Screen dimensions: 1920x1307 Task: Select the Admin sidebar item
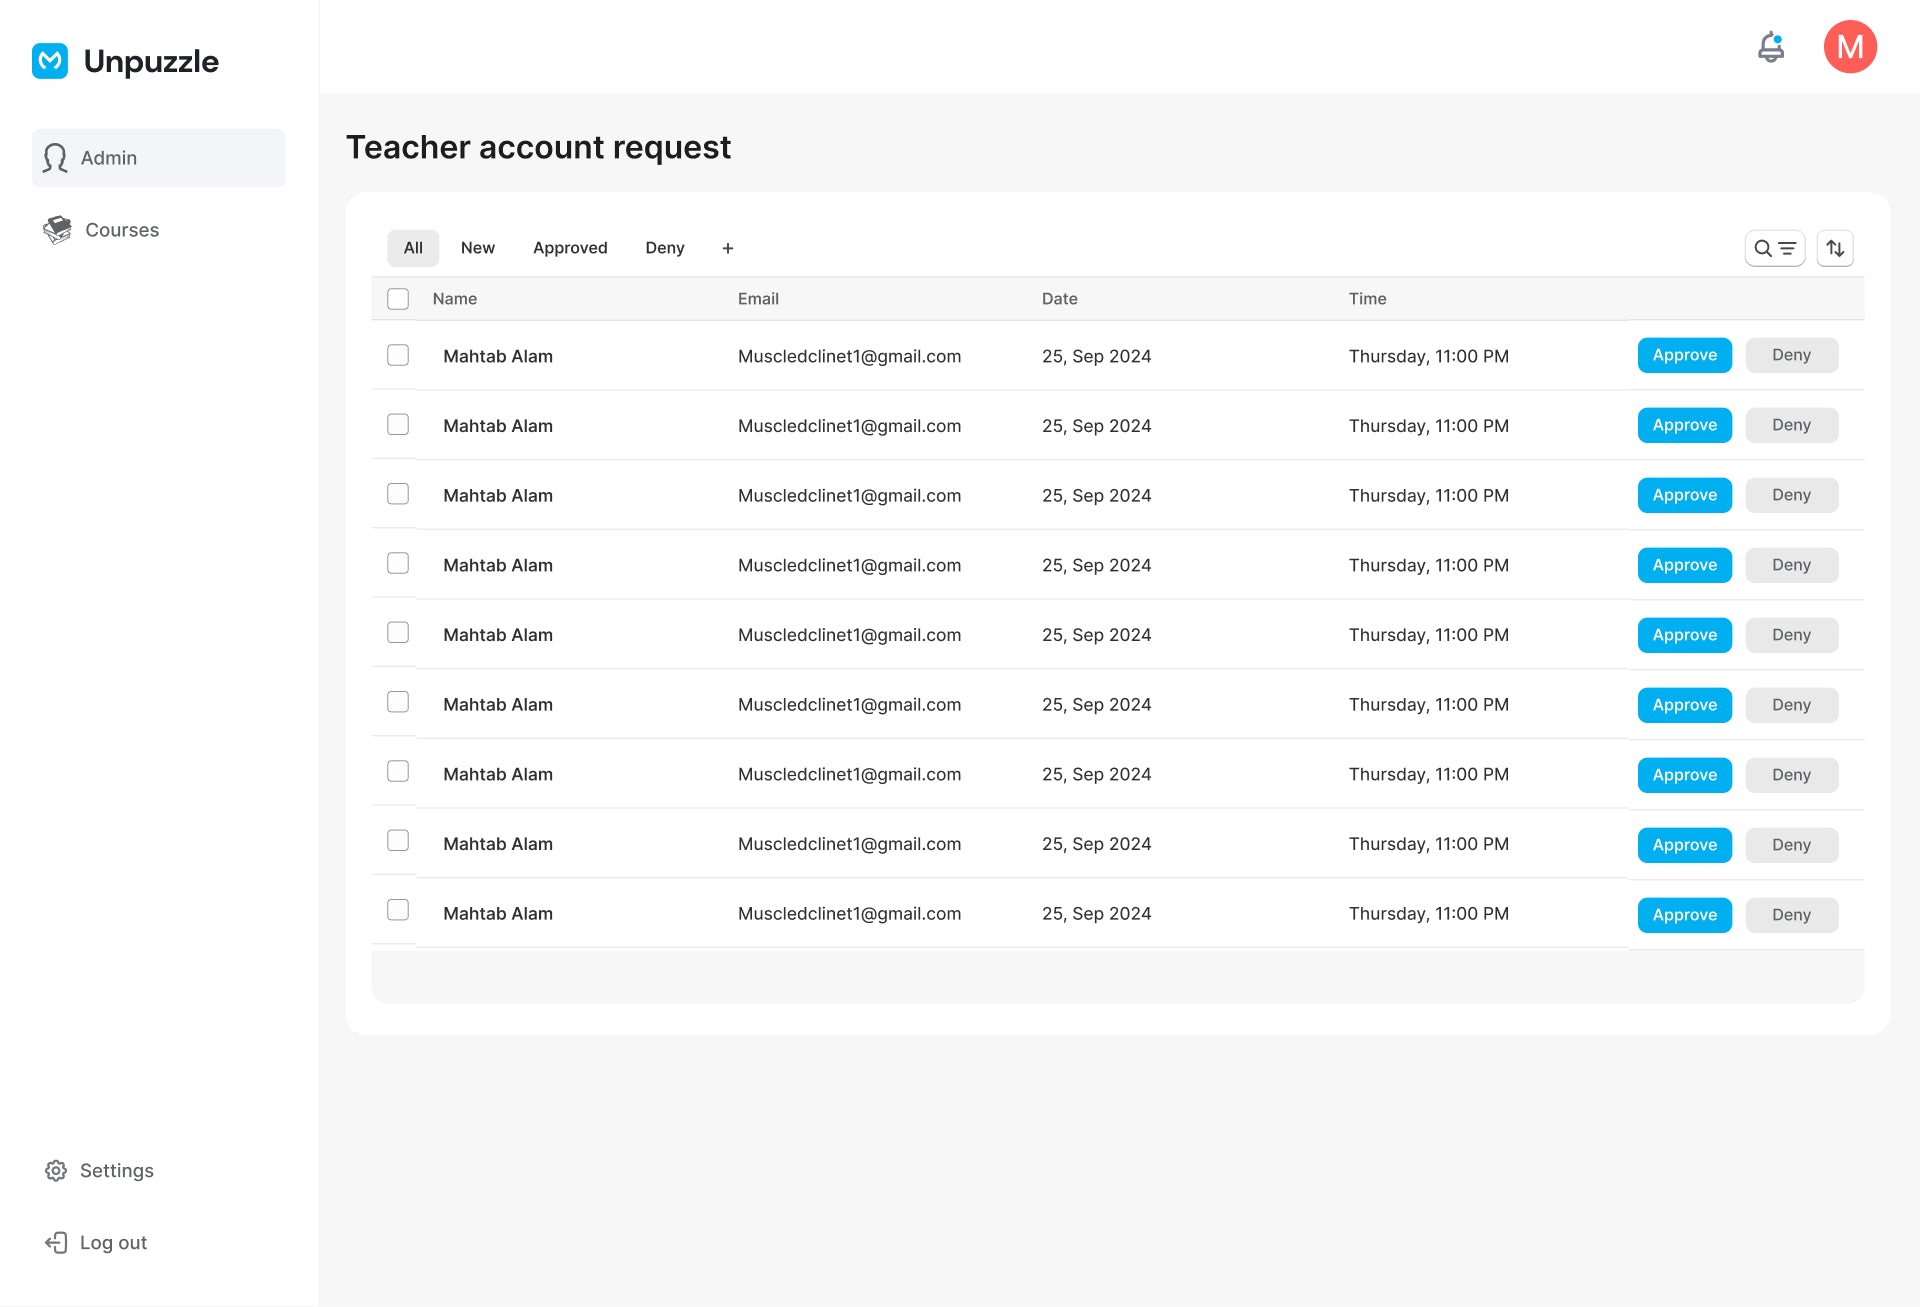tap(158, 158)
